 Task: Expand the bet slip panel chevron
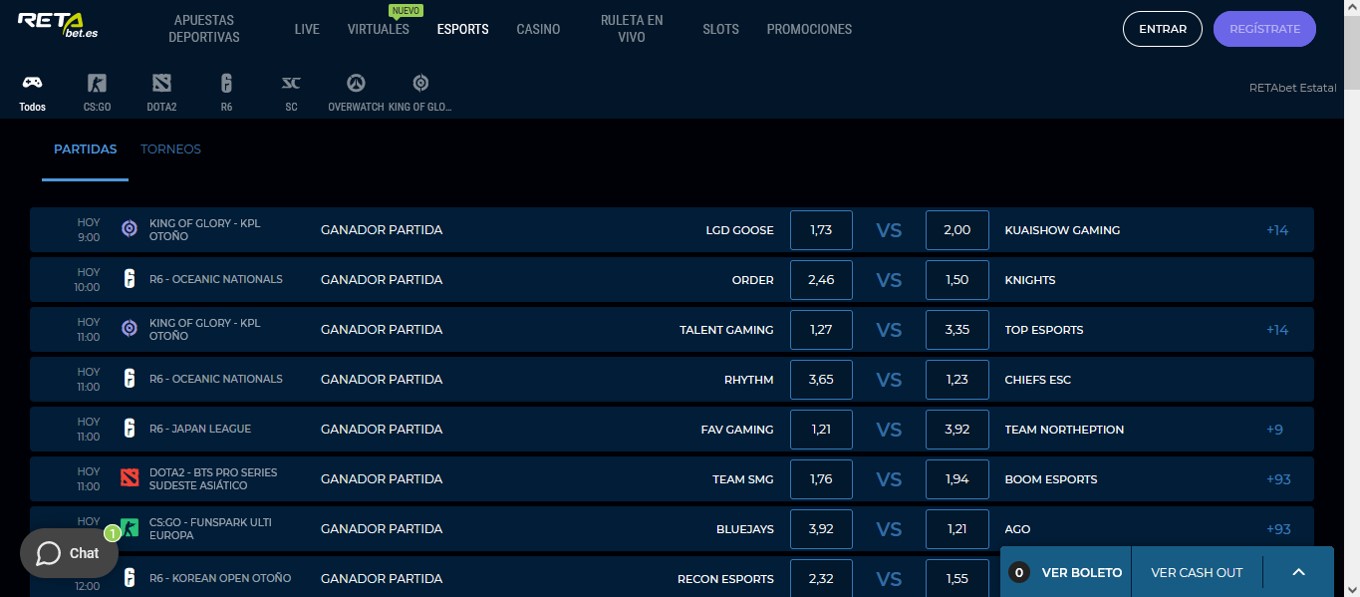click(1298, 572)
